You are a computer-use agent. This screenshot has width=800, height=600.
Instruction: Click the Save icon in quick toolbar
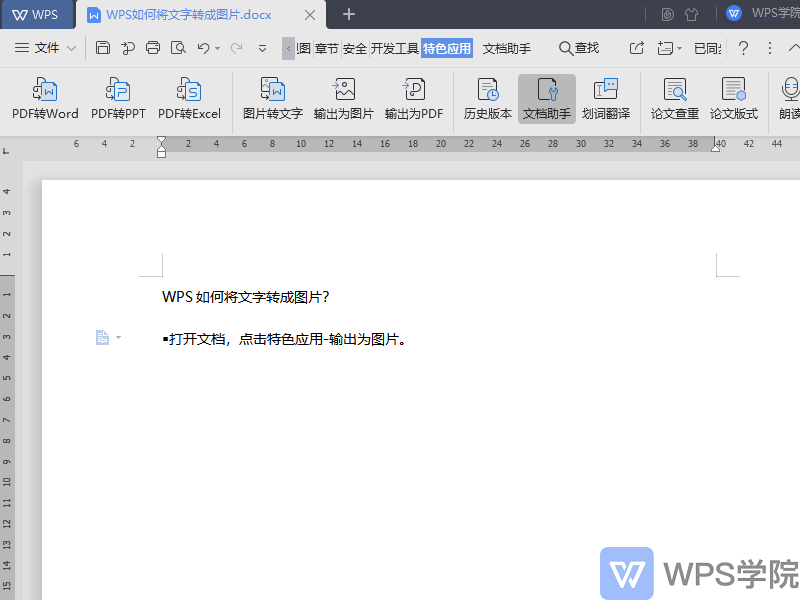click(103, 48)
